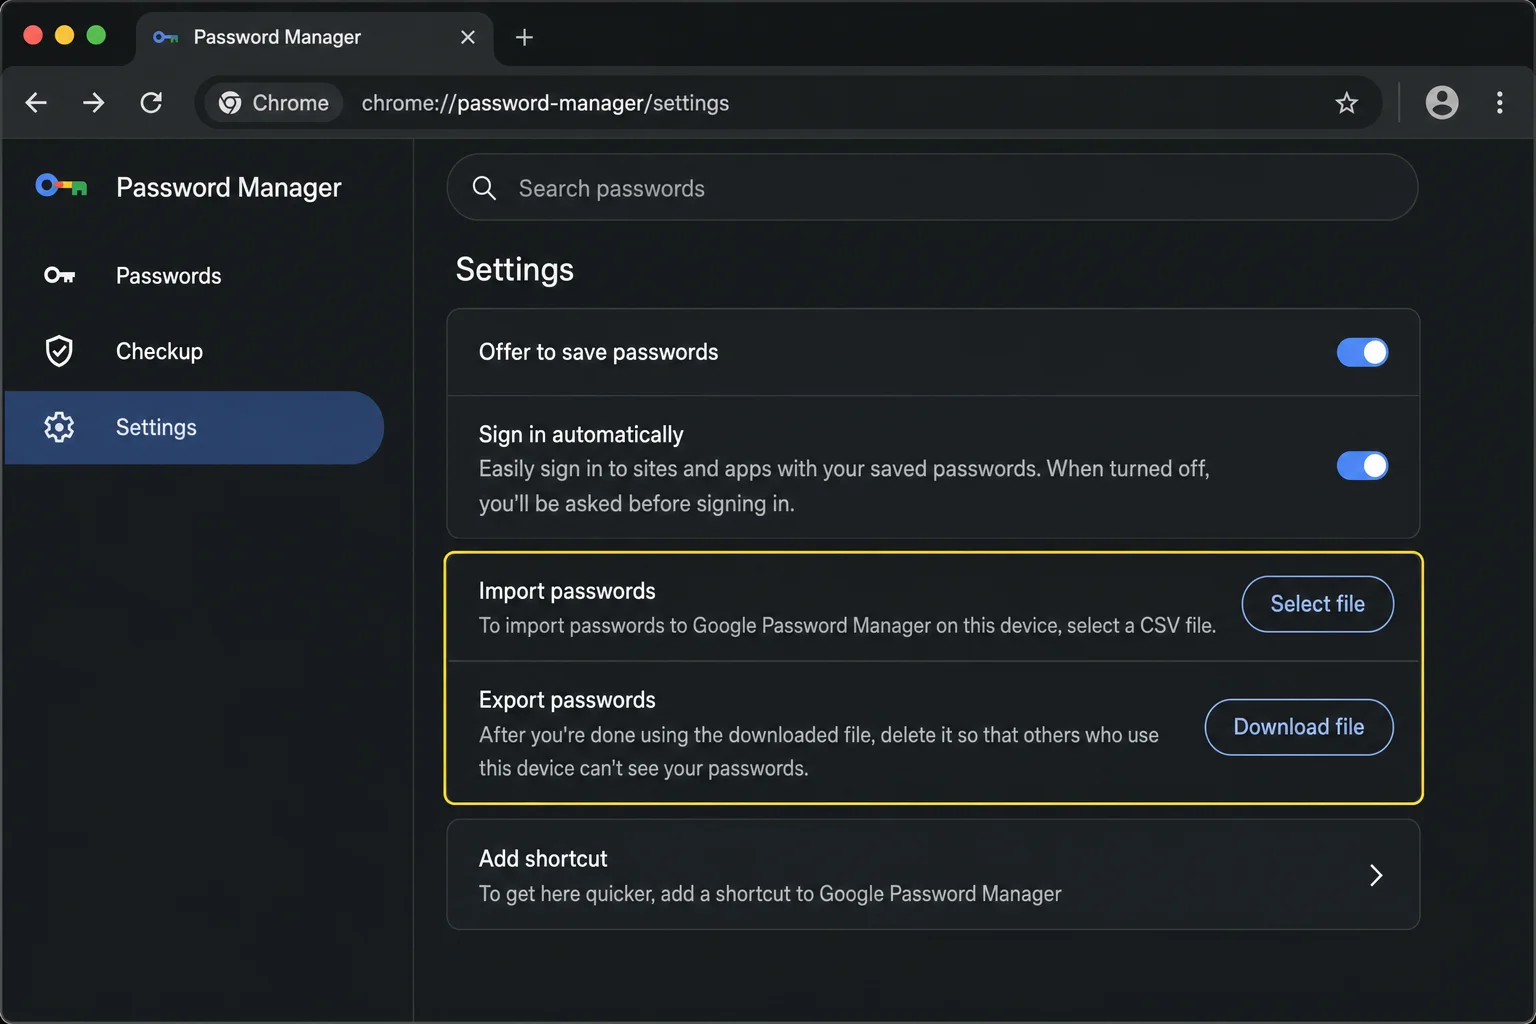The height and width of the screenshot is (1024, 1536).
Task: Click the Settings page heading
Action: (514, 270)
